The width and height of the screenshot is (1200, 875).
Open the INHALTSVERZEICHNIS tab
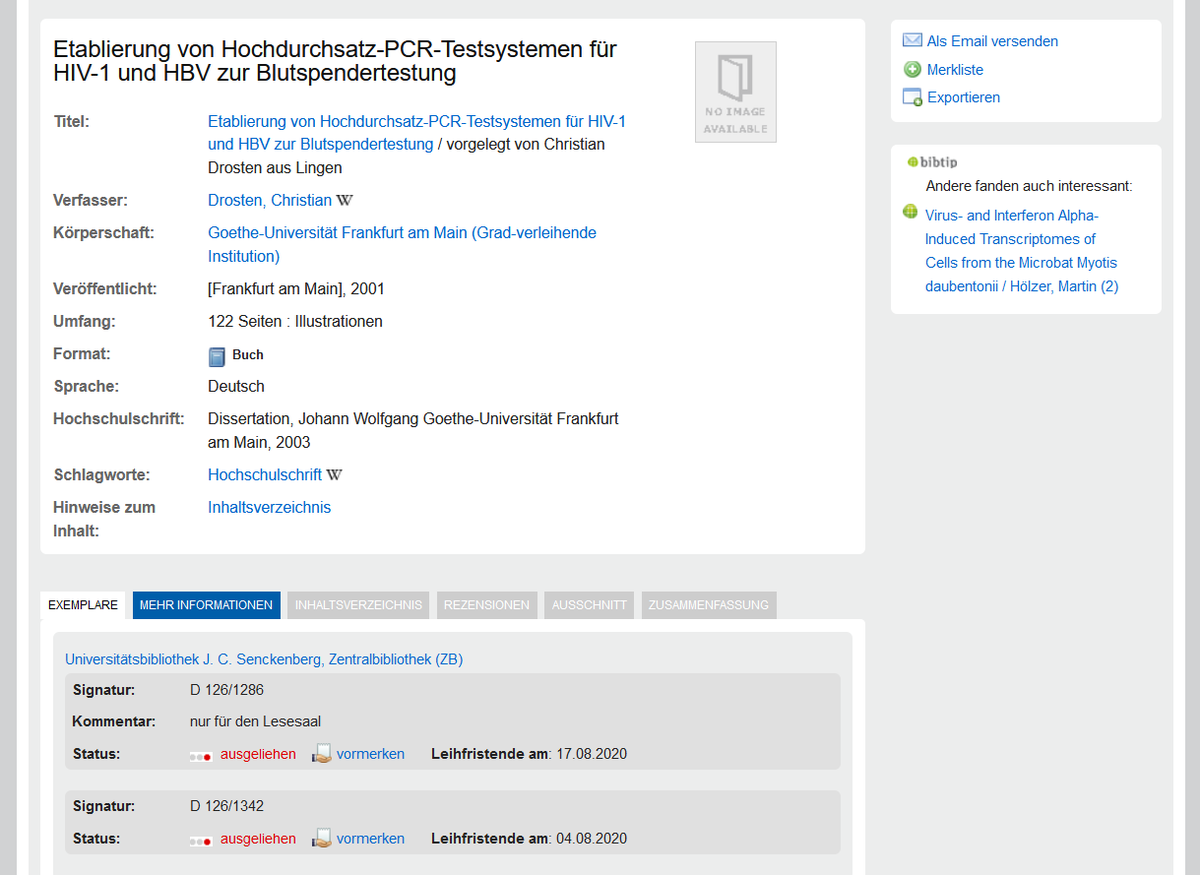(x=357, y=605)
